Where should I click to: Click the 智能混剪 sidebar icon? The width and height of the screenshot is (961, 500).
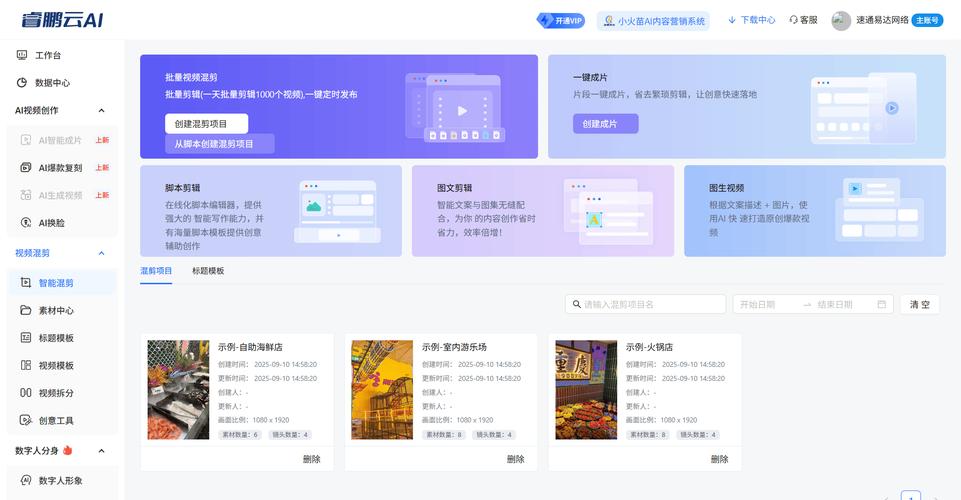click(x=26, y=282)
